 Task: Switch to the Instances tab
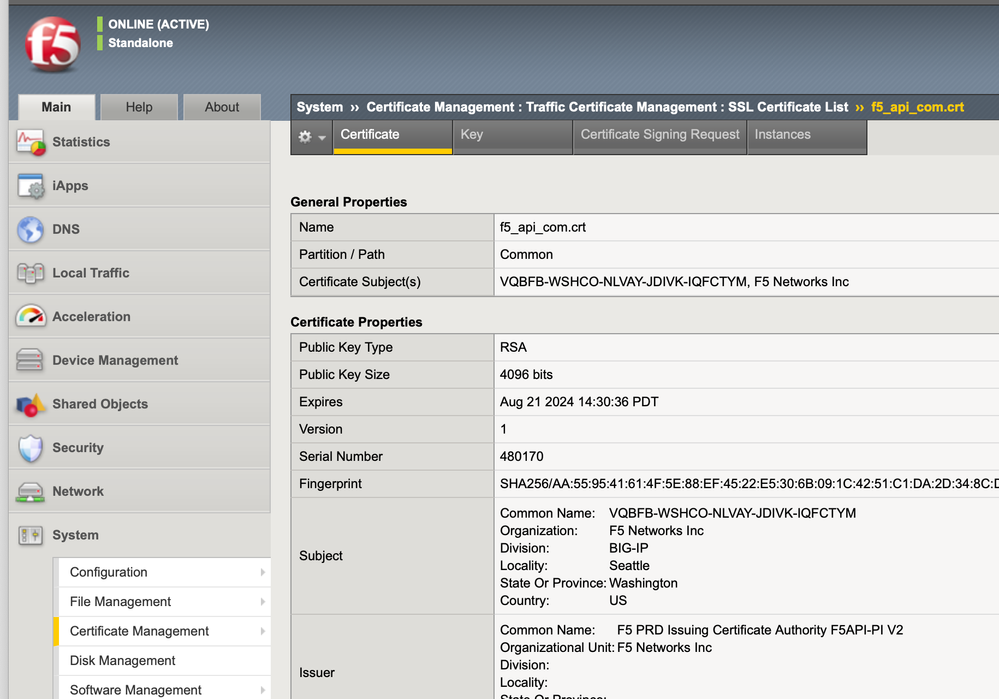[x=782, y=135]
